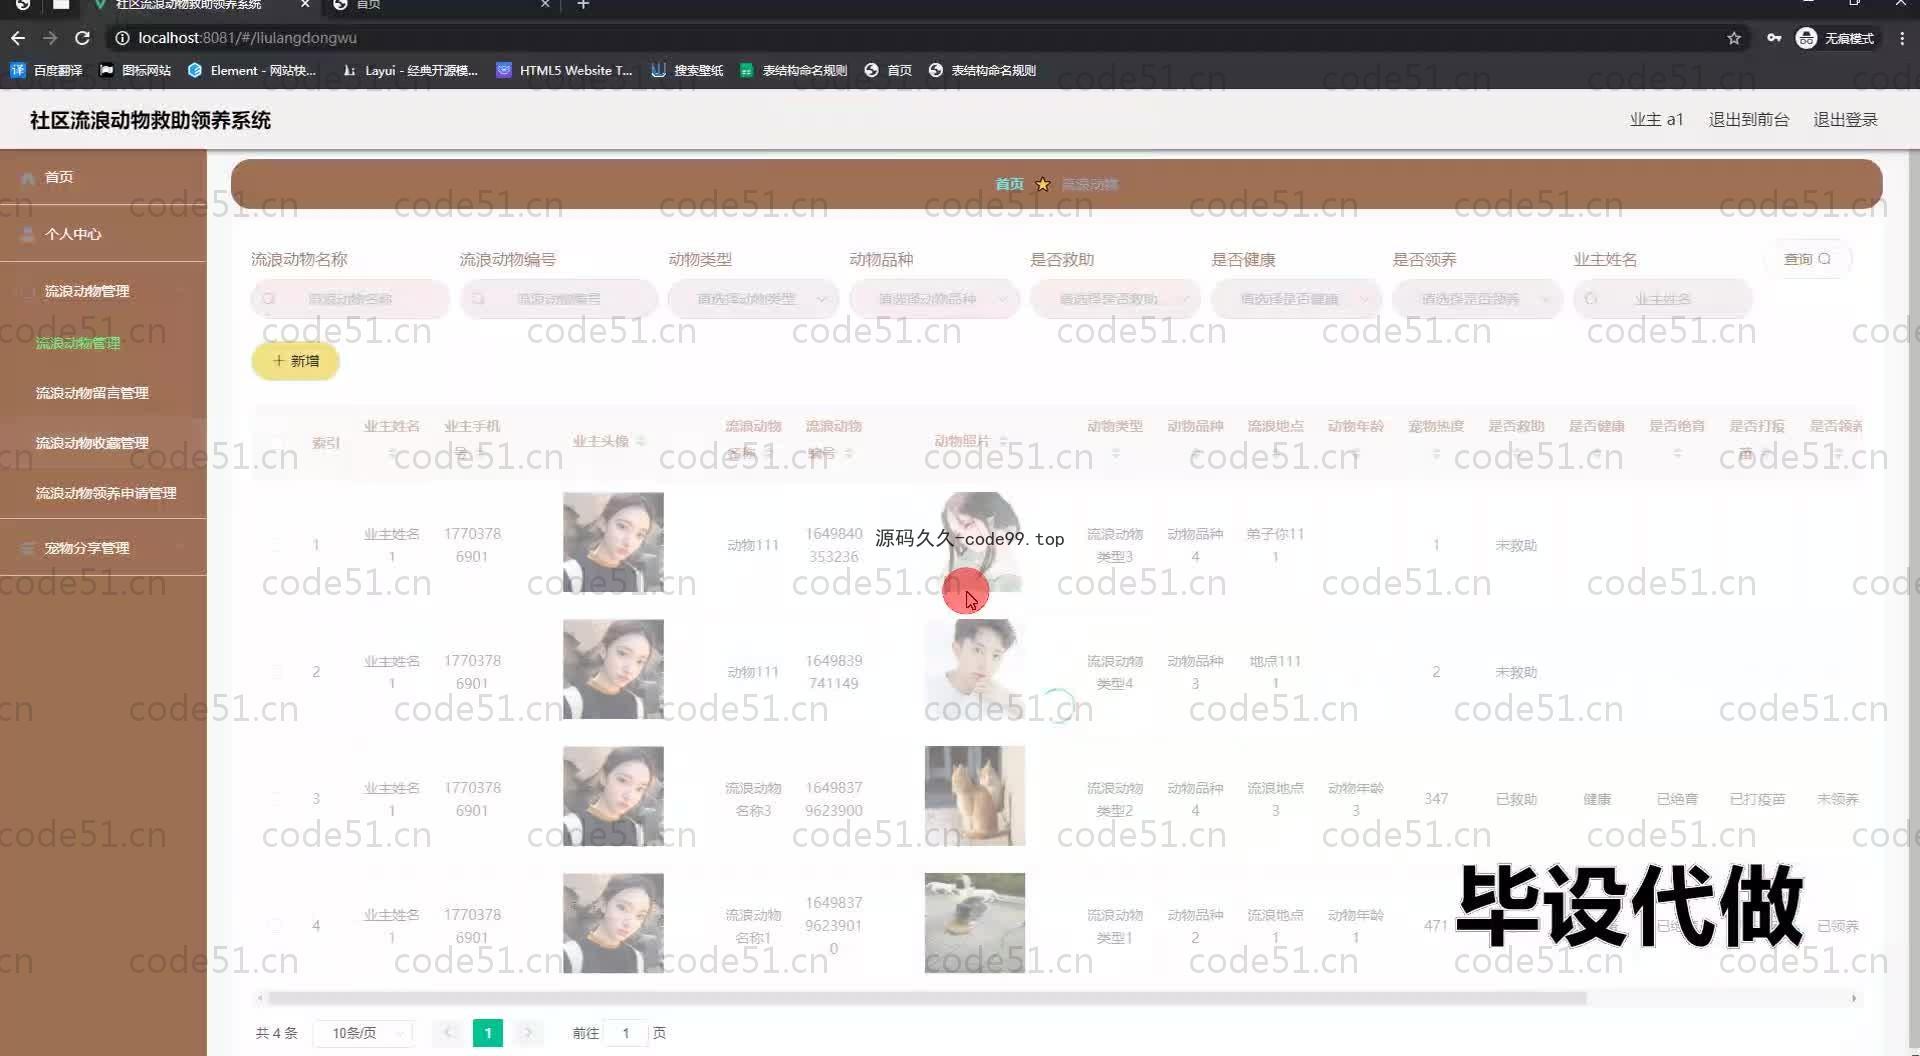
Task: Open the 是否健康 filter dropdown
Action: pos(1296,299)
